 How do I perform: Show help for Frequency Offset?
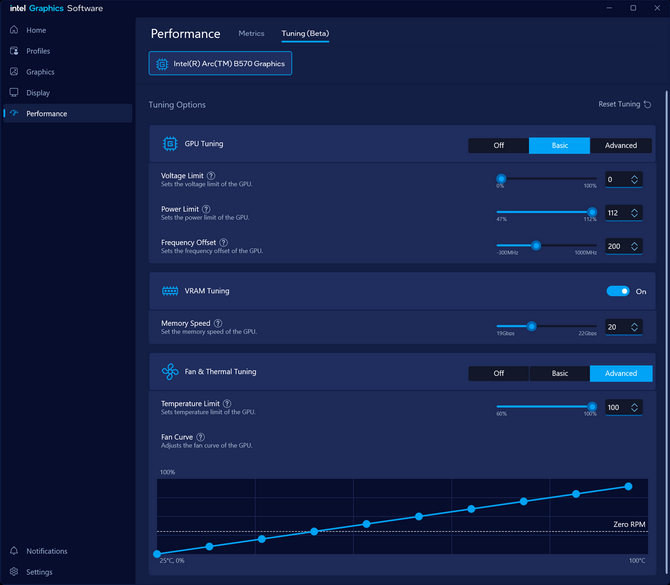tap(223, 242)
